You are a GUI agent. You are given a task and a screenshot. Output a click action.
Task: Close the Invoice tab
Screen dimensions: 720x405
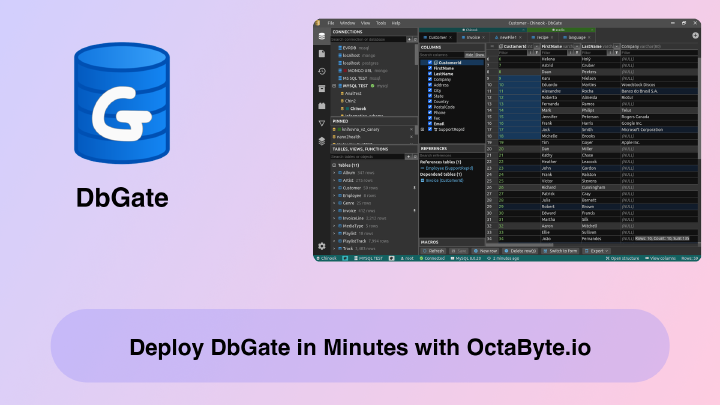484,38
